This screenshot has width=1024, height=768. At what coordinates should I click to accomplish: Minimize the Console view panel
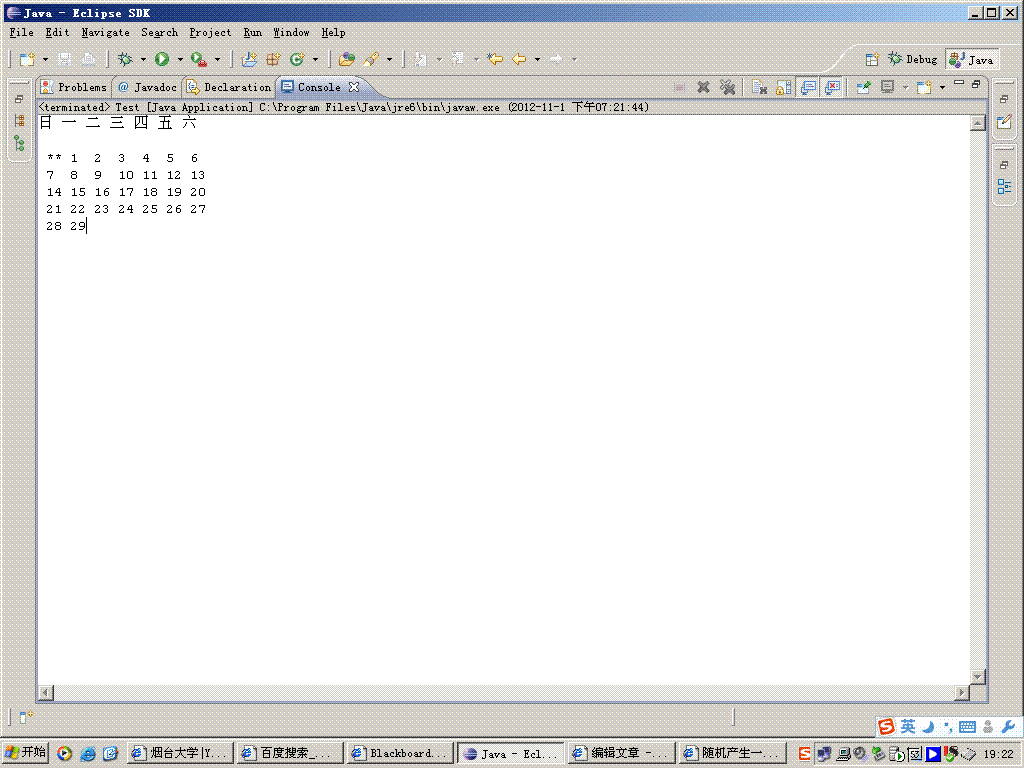[x=959, y=83]
